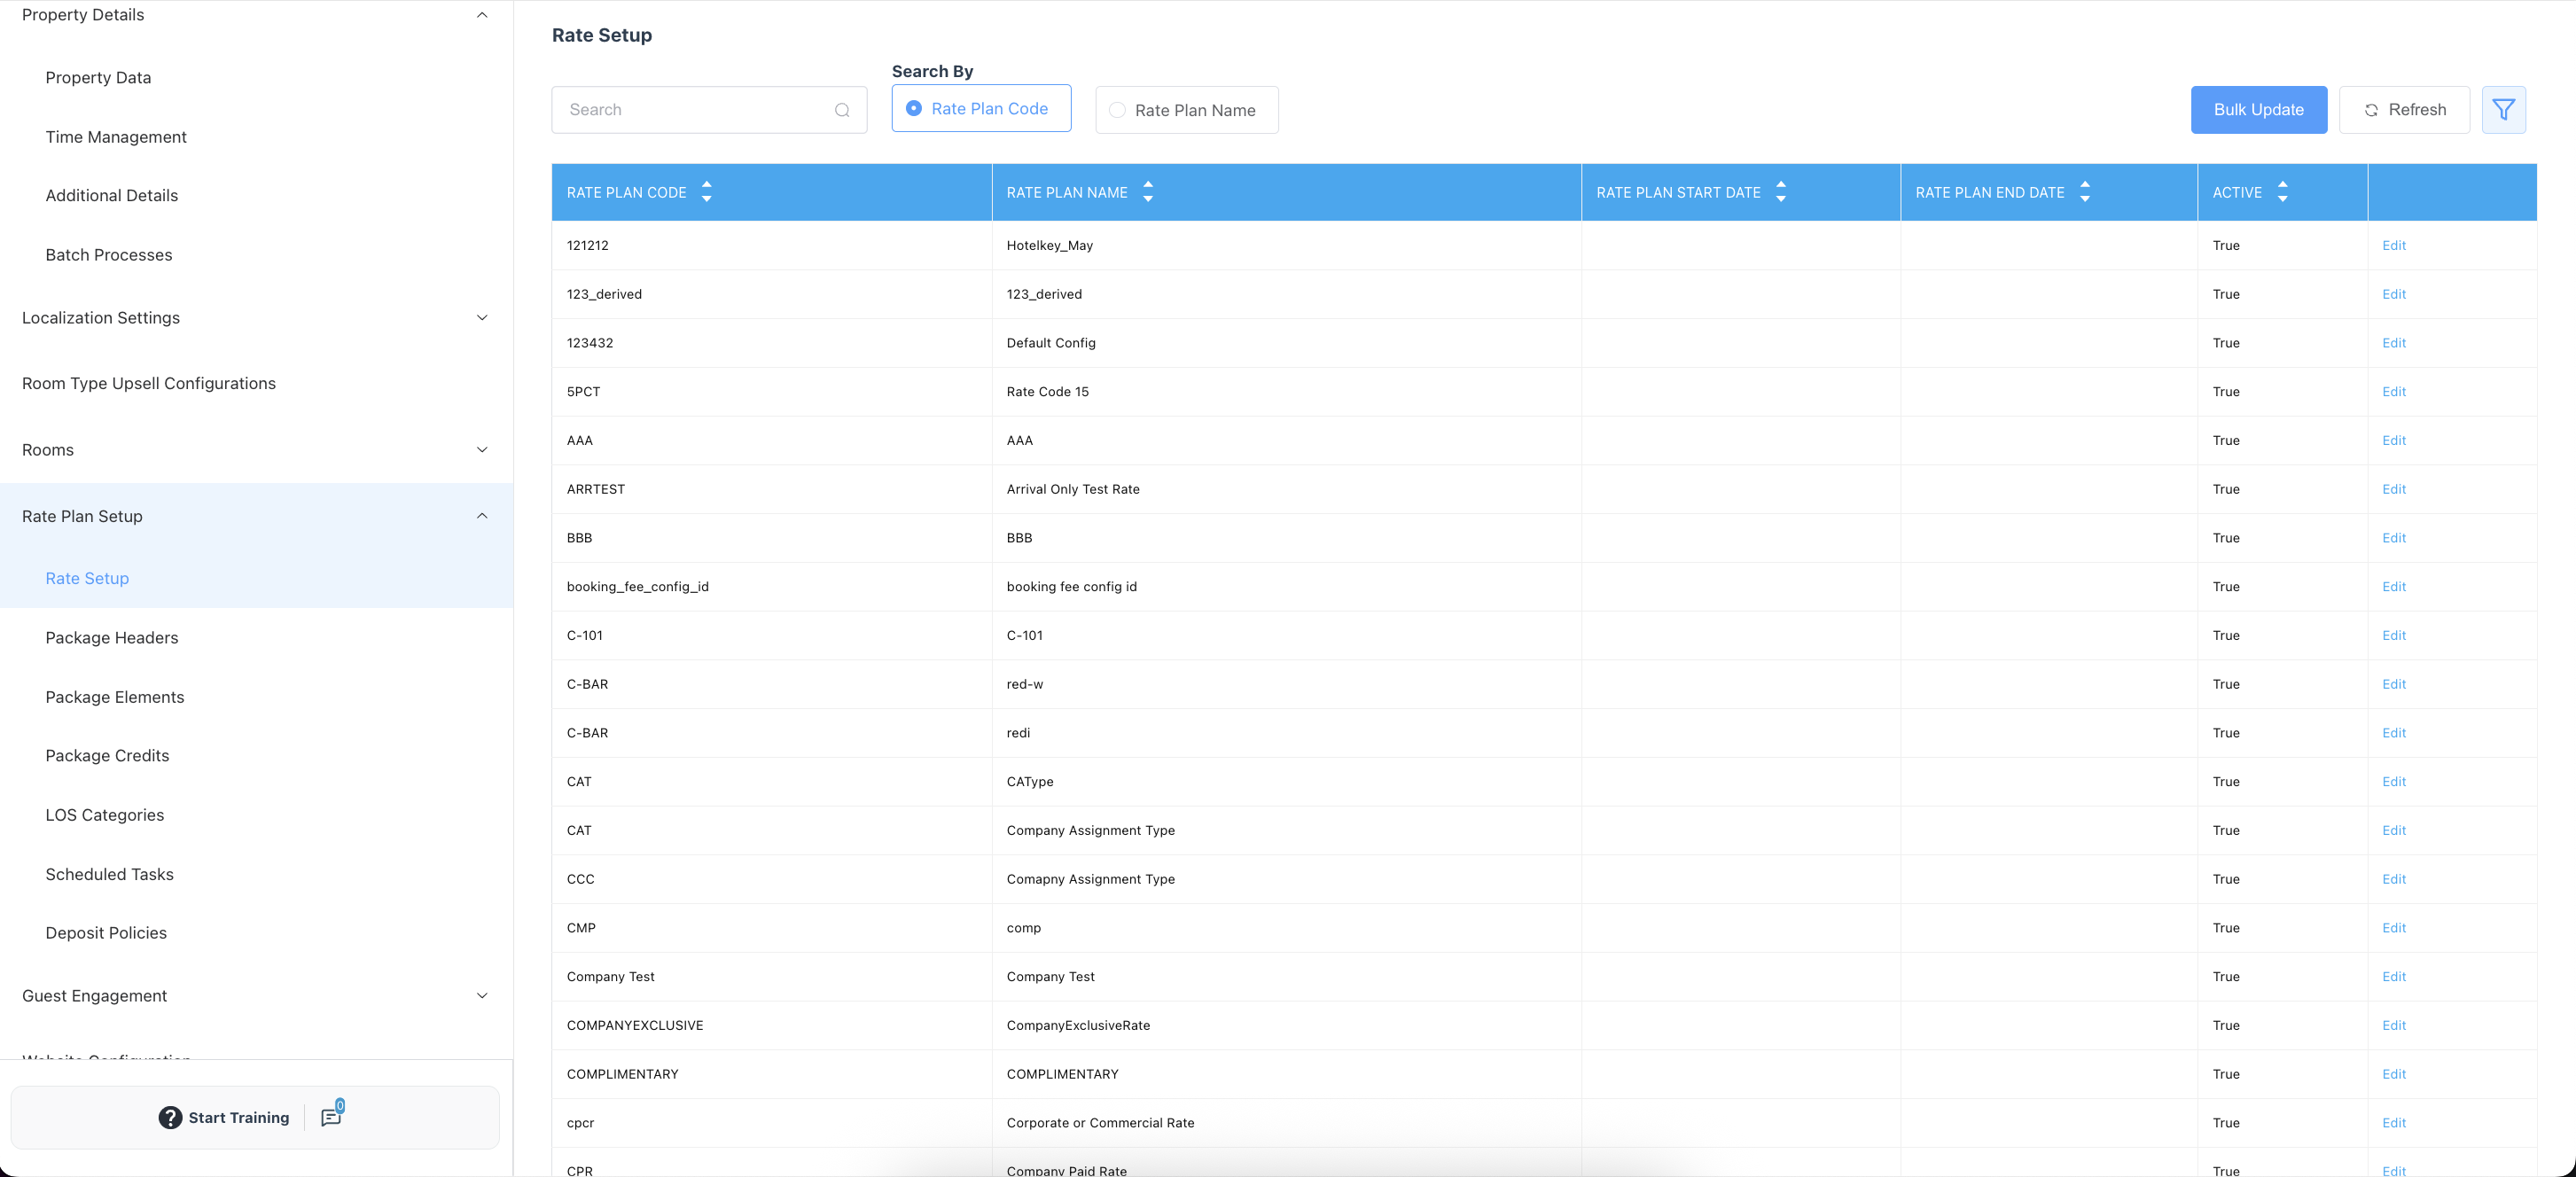
Task: Sort by Active column arrows
Action: click(2283, 192)
